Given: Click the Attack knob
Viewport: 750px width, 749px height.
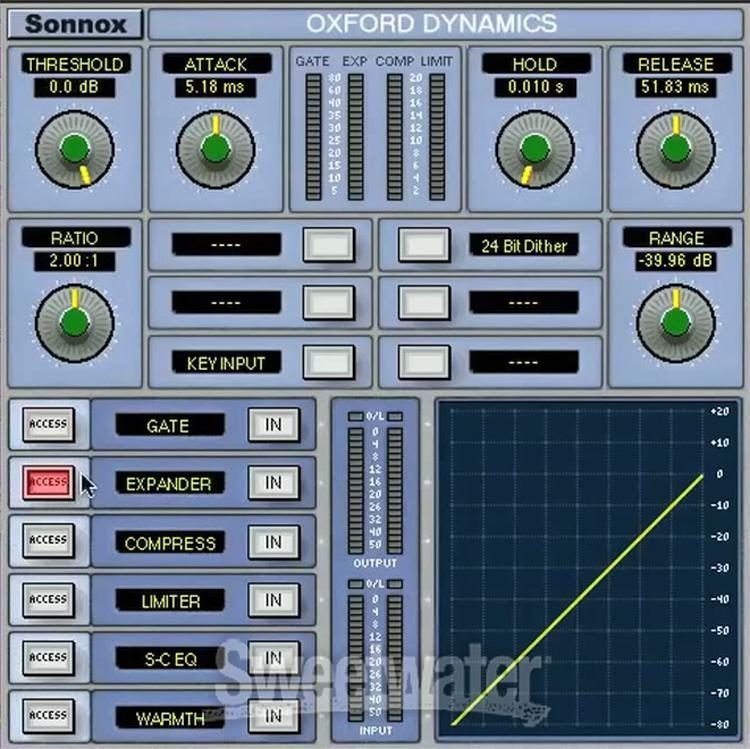Looking at the screenshot, I should [216, 150].
